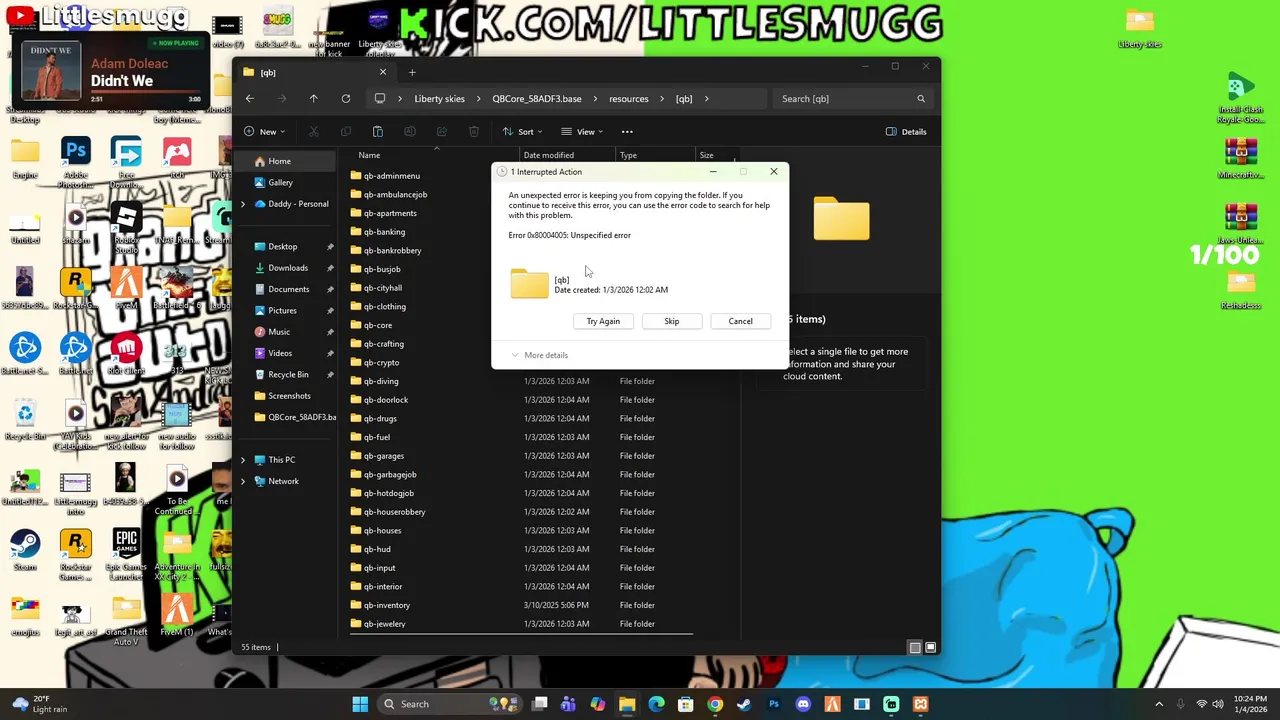
Task: Open the View dropdown
Action: (x=583, y=132)
